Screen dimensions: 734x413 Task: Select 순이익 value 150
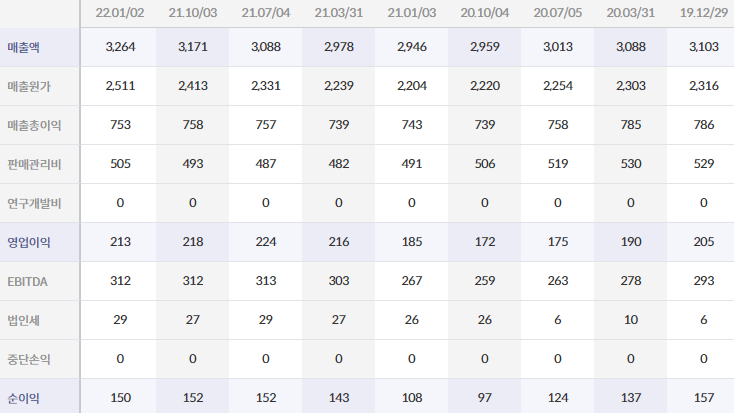[x=120, y=398]
